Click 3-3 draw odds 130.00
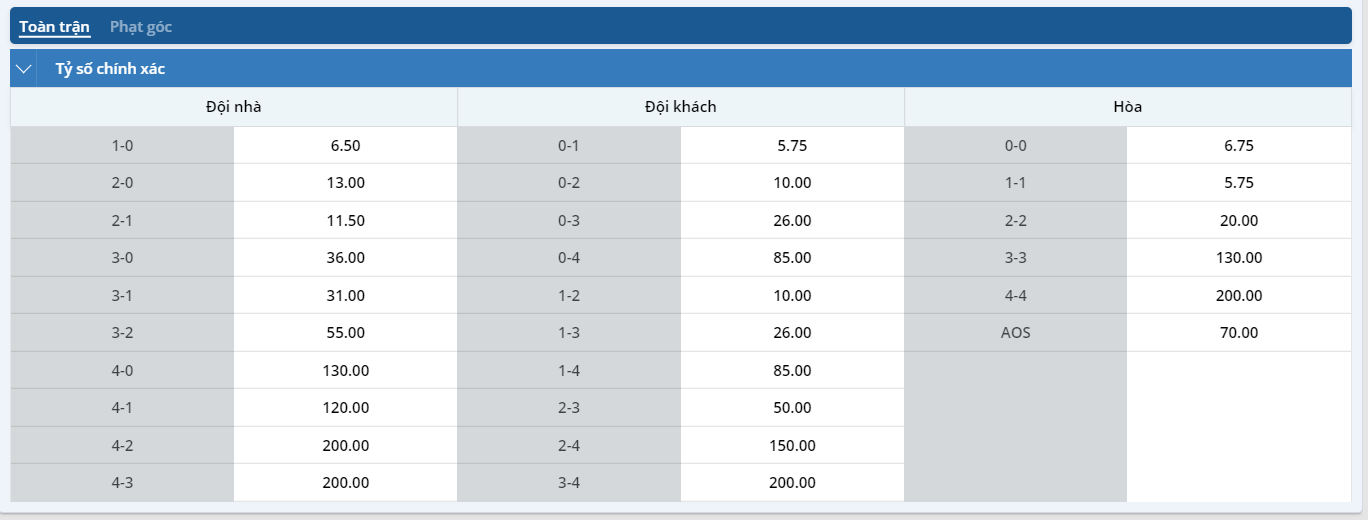The height and width of the screenshot is (520, 1368). coord(1239,258)
